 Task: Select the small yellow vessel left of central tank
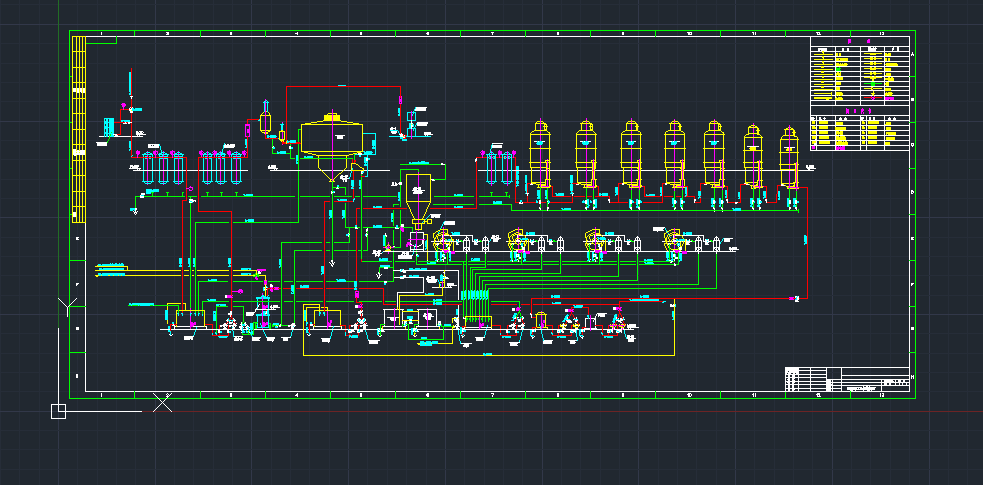point(266,120)
